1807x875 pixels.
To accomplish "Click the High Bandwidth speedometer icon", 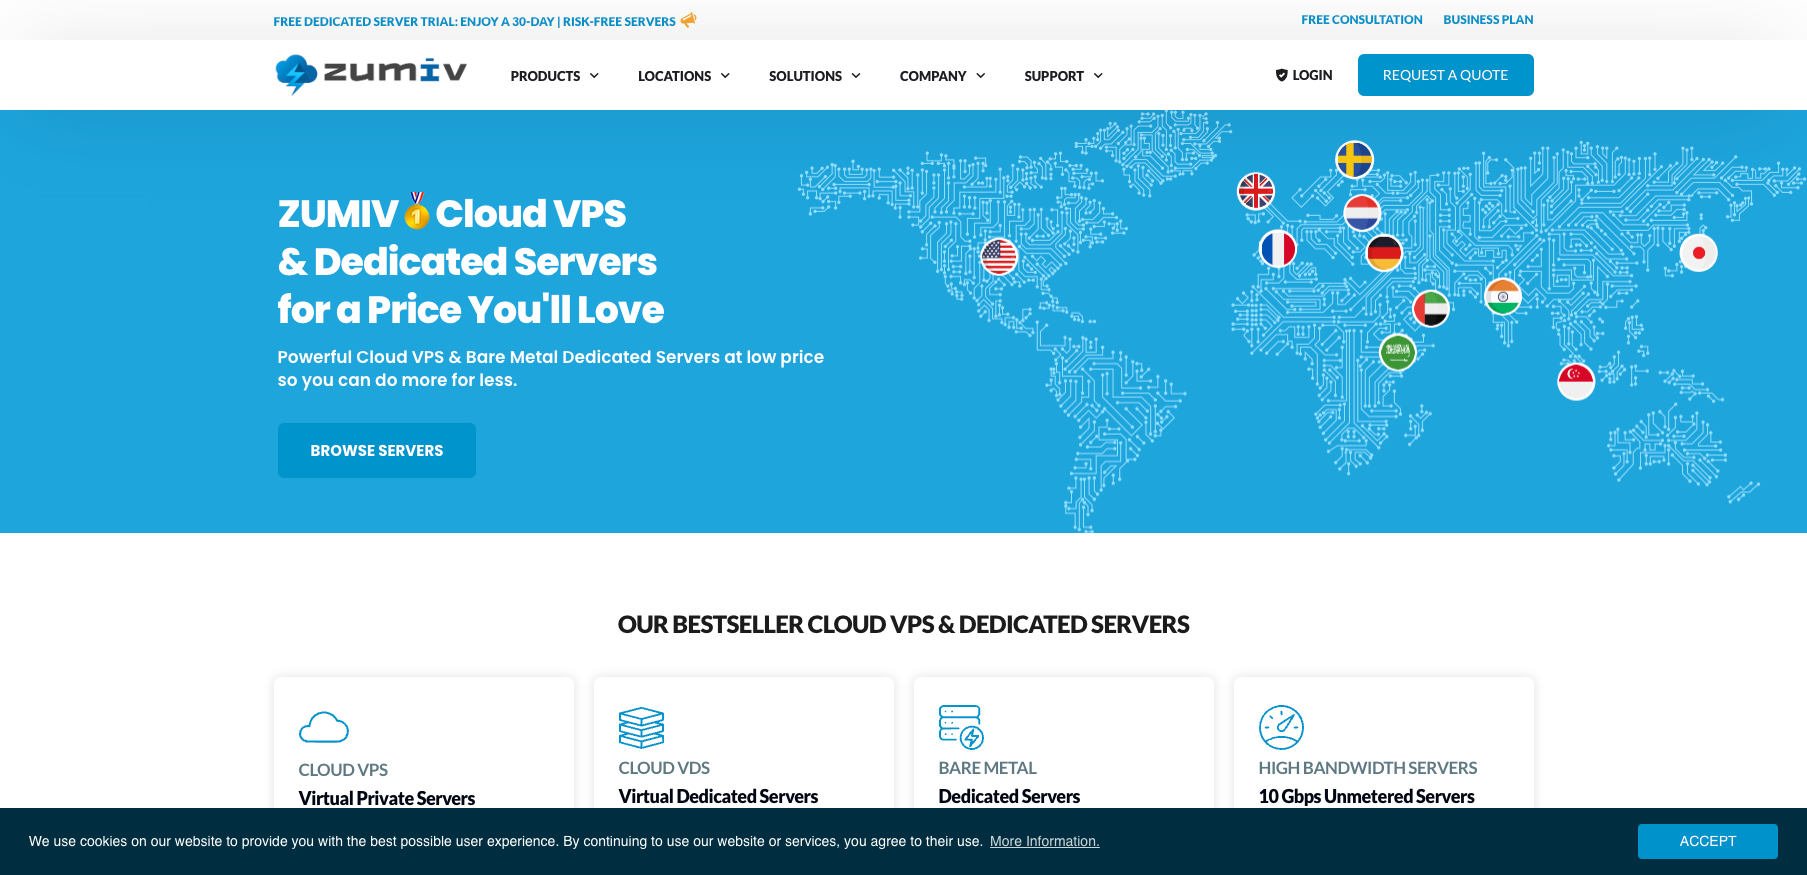I will 1281,727.
